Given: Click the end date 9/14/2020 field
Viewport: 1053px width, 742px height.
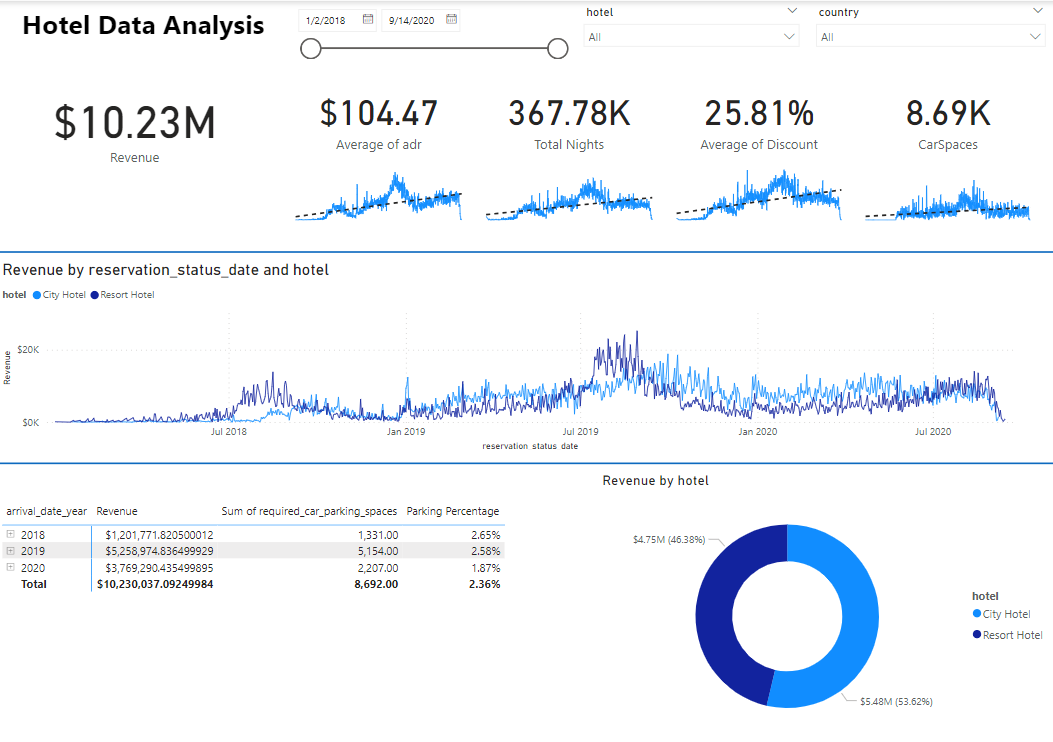Looking at the screenshot, I should [411, 20].
